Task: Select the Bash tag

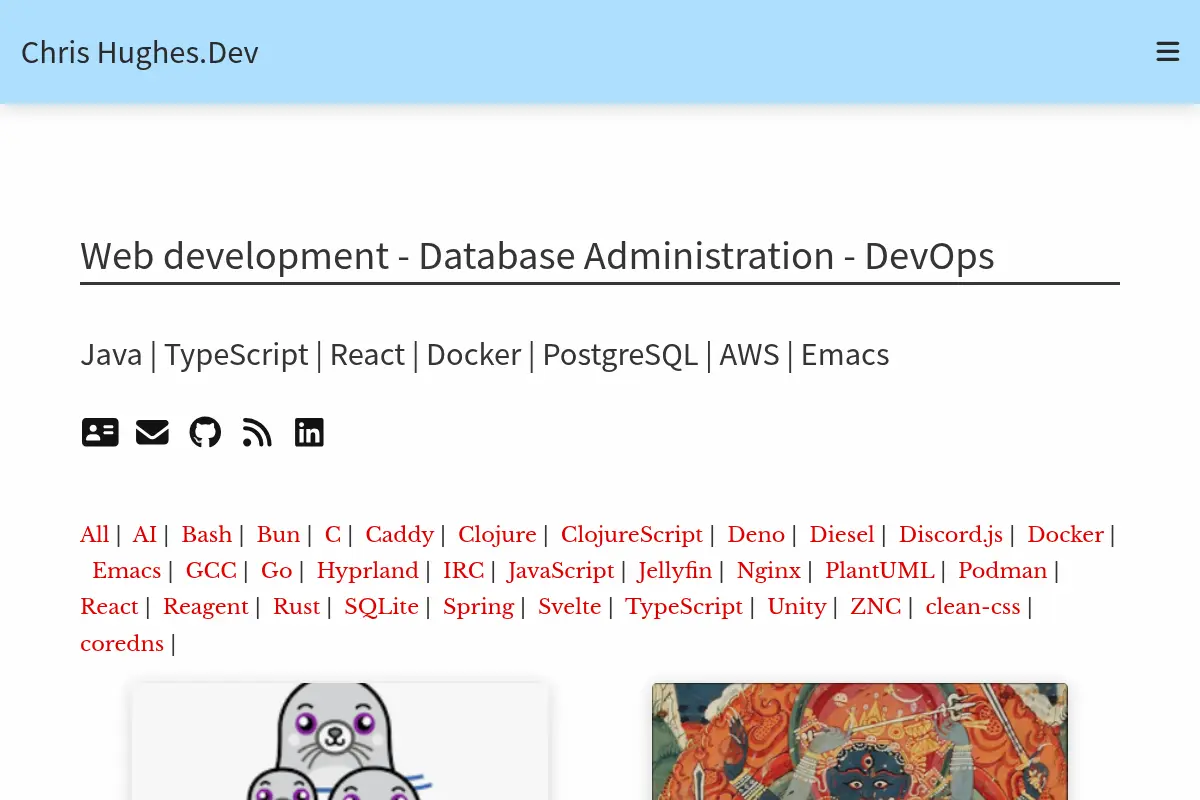Action: [x=206, y=534]
